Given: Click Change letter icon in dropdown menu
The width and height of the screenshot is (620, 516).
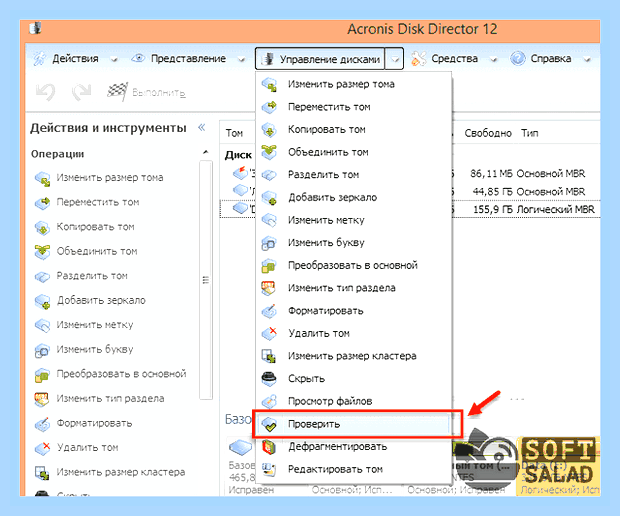Looking at the screenshot, I should tap(269, 243).
